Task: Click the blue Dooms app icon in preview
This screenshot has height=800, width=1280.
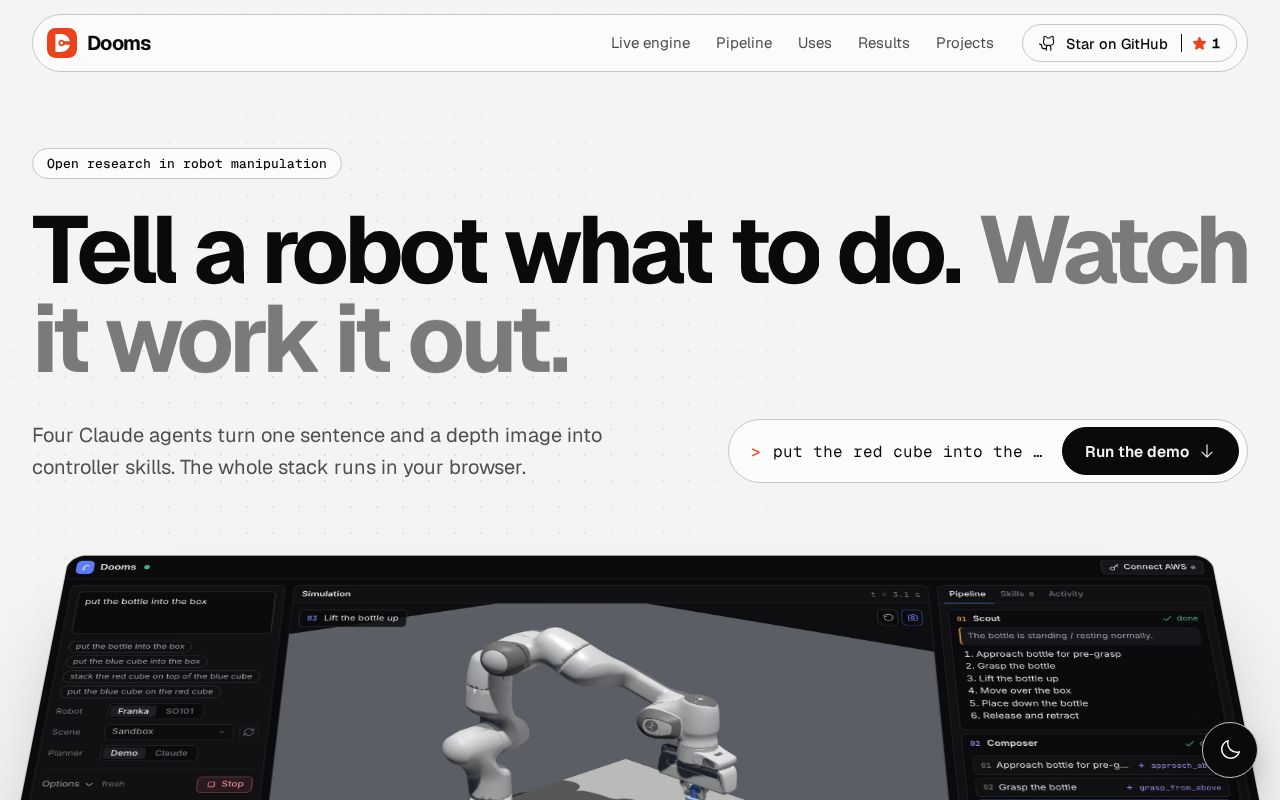Action: click(x=85, y=567)
